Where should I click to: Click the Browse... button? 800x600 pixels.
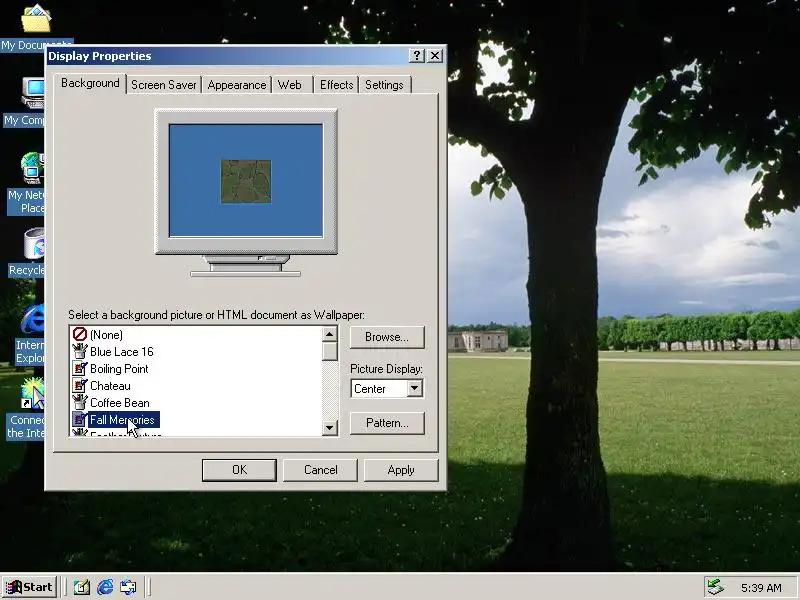(387, 337)
